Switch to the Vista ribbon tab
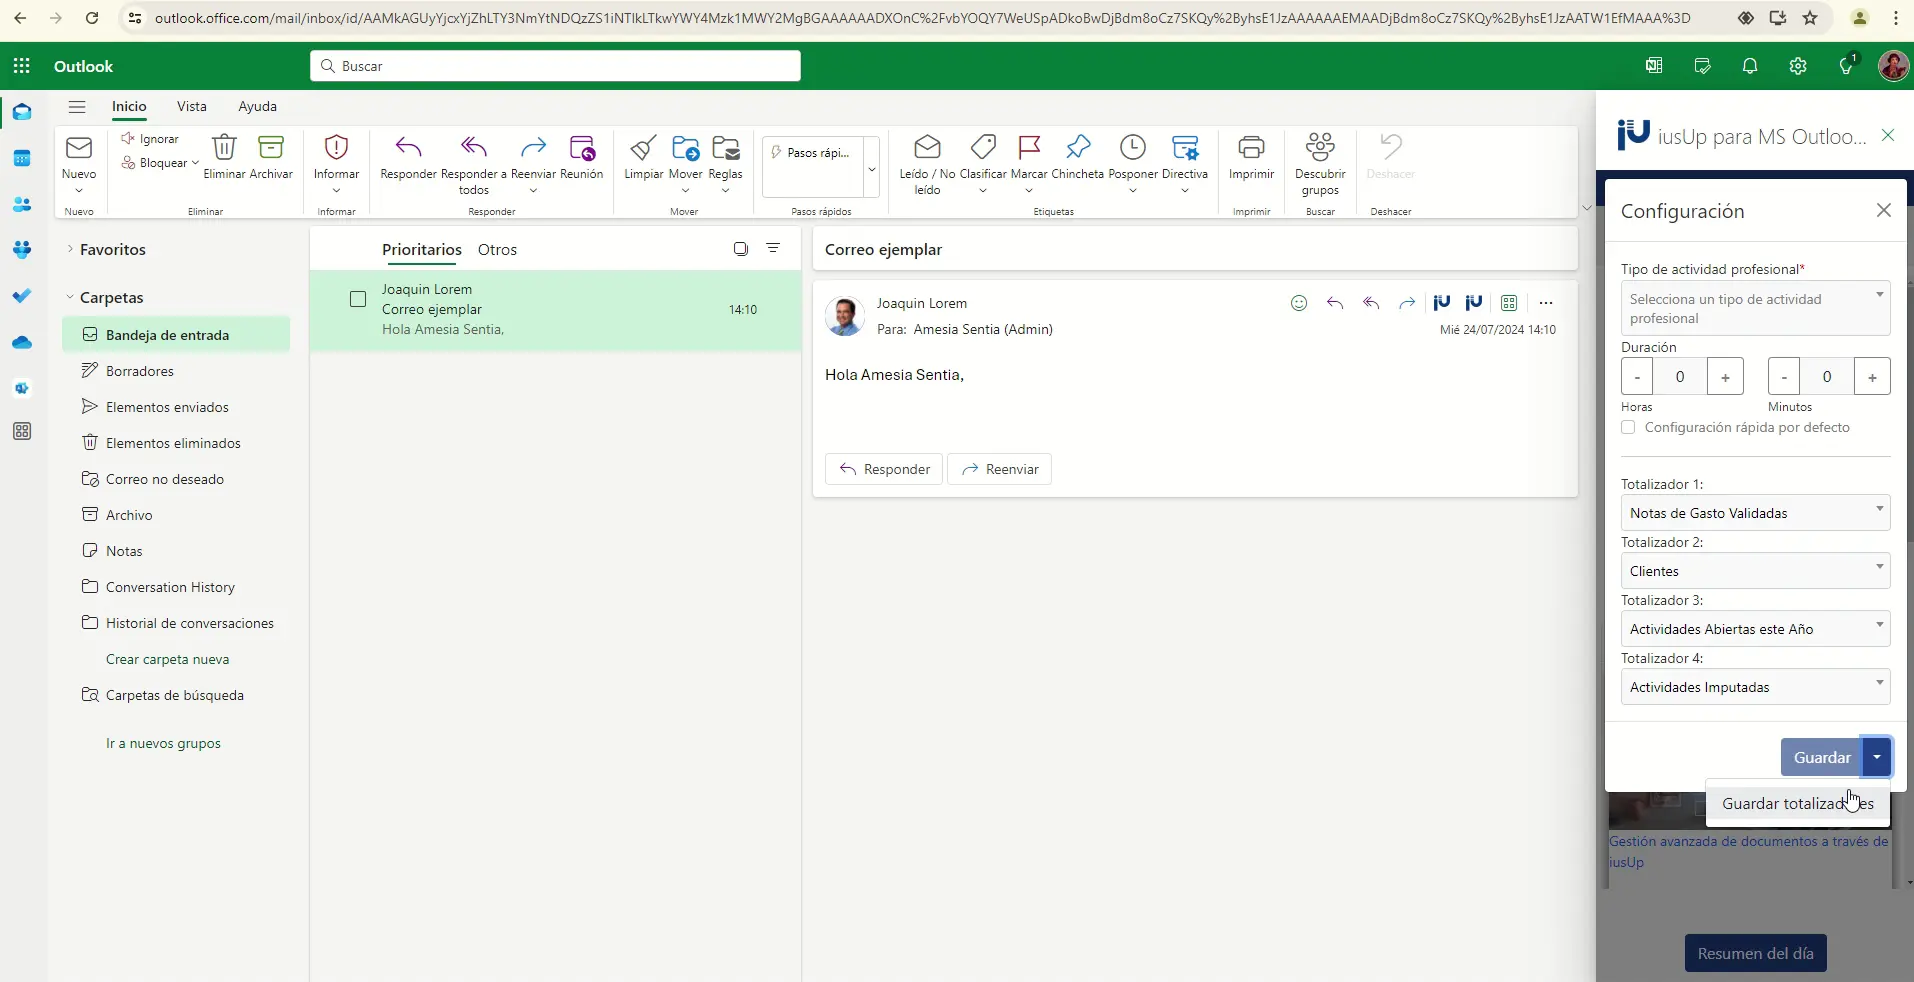Viewport: 1914px width, 982px height. [x=191, y=106]
